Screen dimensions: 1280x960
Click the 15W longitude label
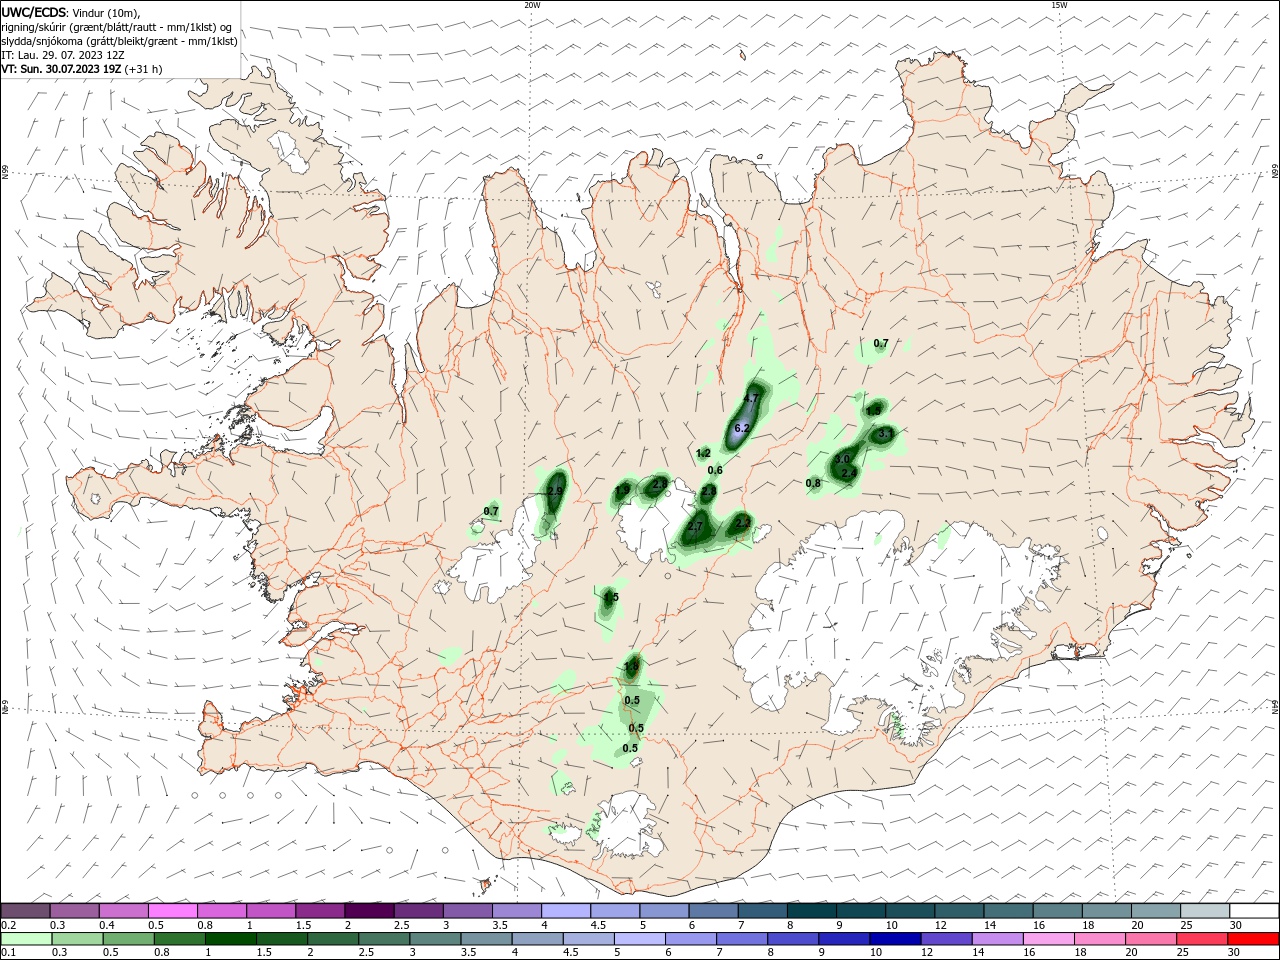[1059, 5]
